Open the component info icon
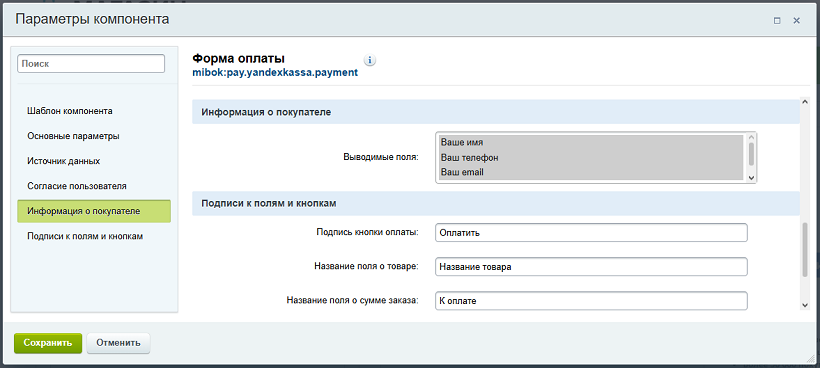The height and width of the screenshot is (368, 820). tap(370, 60)
